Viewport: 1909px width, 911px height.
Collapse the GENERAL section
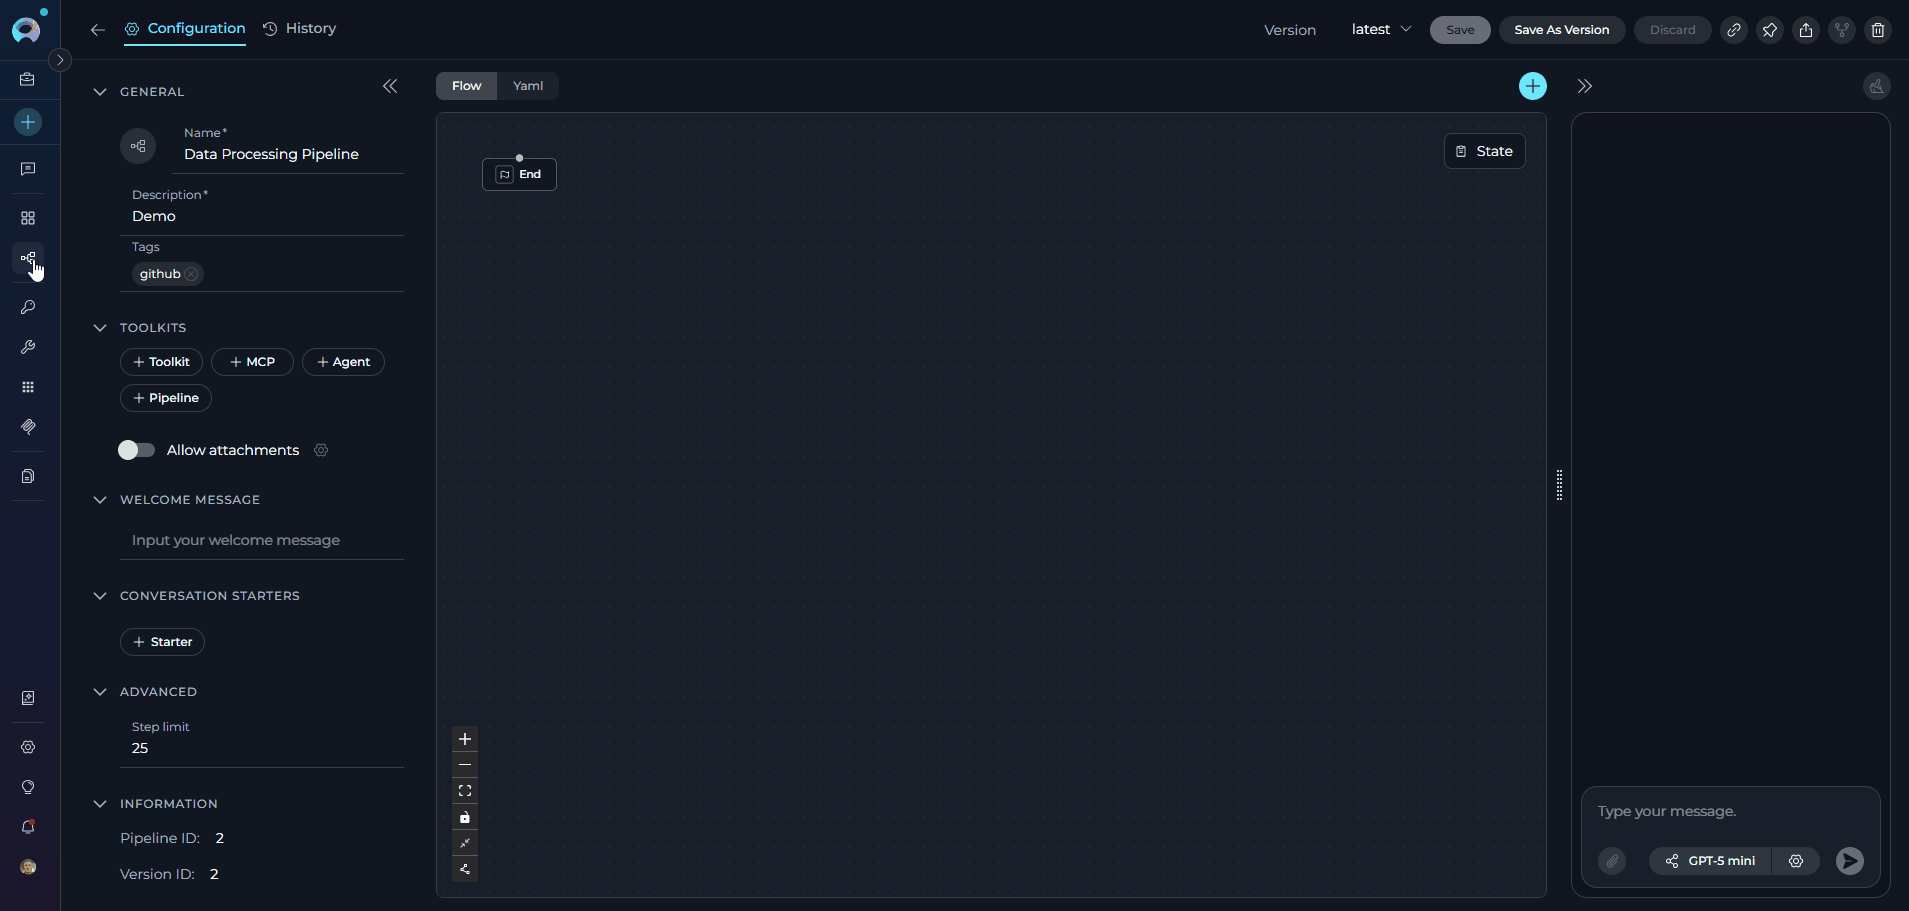click(x=100, y=91)
